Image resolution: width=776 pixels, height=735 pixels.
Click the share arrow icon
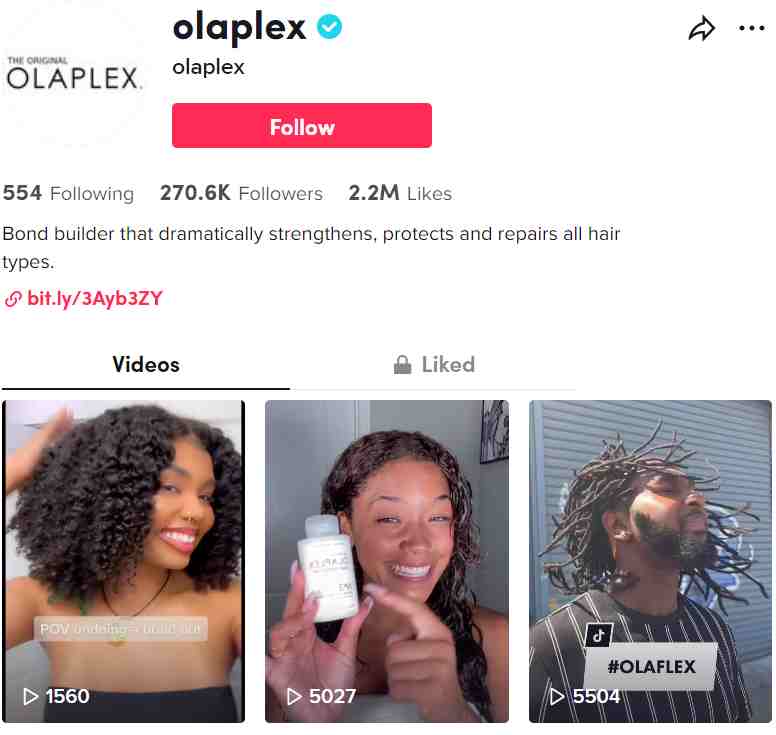[x=702, y=29]
